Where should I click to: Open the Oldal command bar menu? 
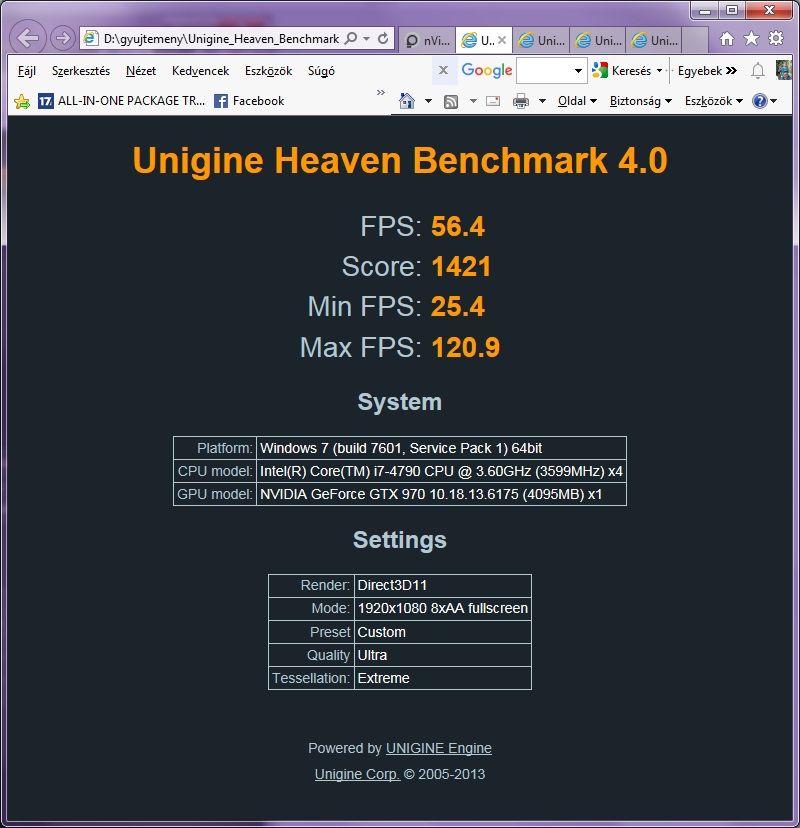pos(577,101)
